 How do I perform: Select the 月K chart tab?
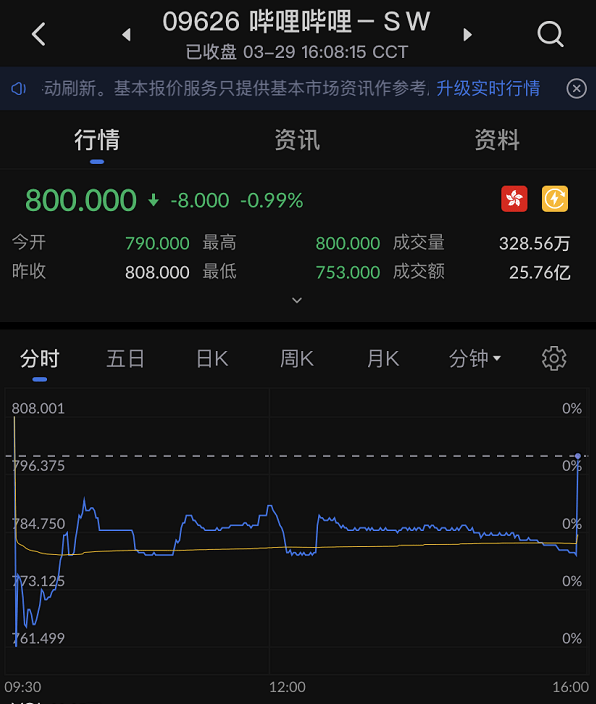(x=383, y=359)
